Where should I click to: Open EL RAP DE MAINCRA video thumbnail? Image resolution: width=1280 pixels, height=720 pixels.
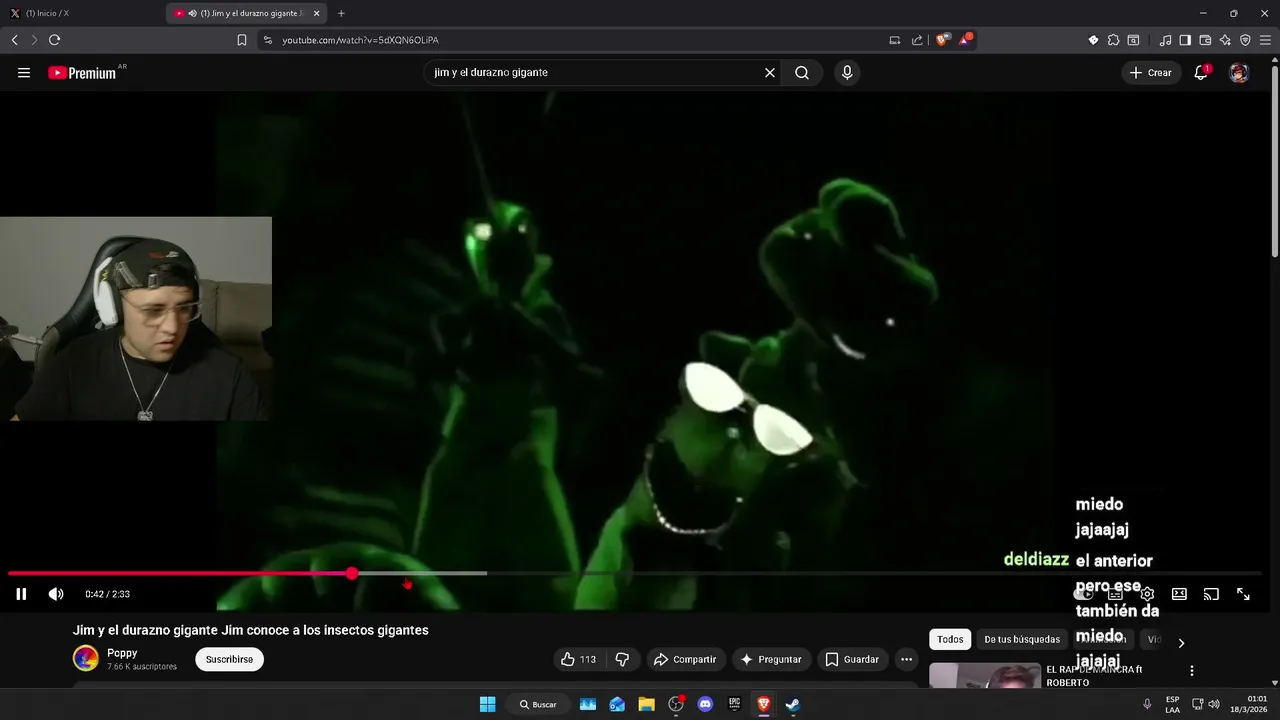(x=985, y=676)
